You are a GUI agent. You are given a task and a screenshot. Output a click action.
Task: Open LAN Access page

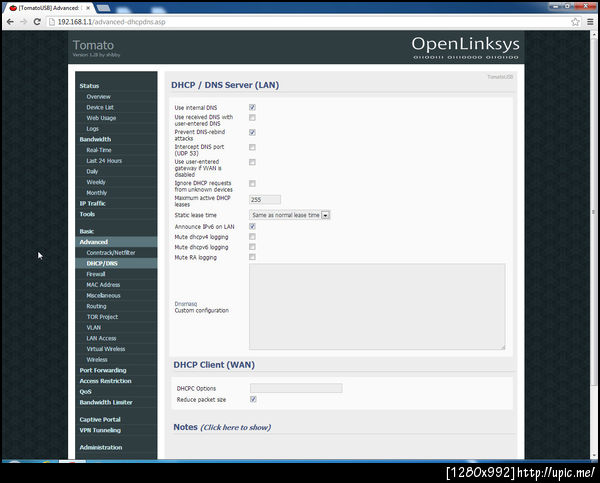click(x=101, y=338)
